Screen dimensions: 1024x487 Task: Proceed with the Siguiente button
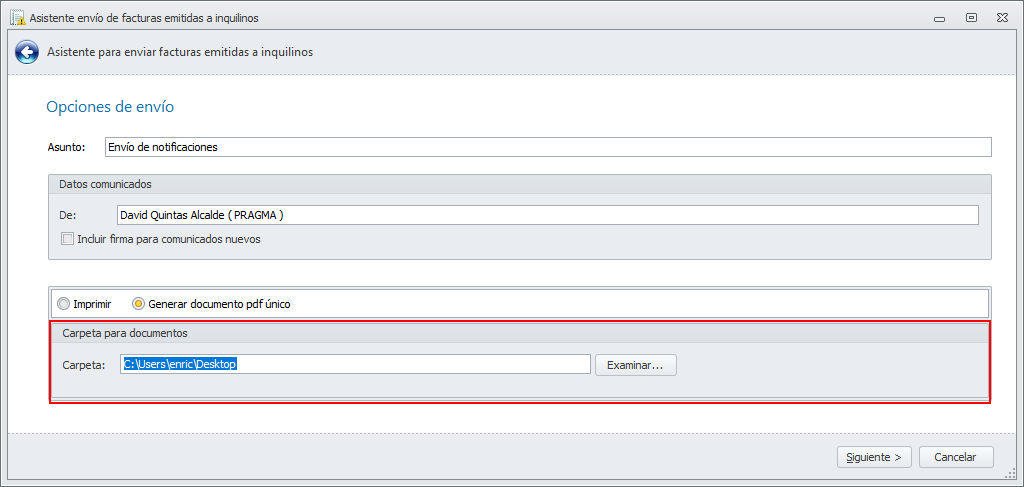[874, 457]
